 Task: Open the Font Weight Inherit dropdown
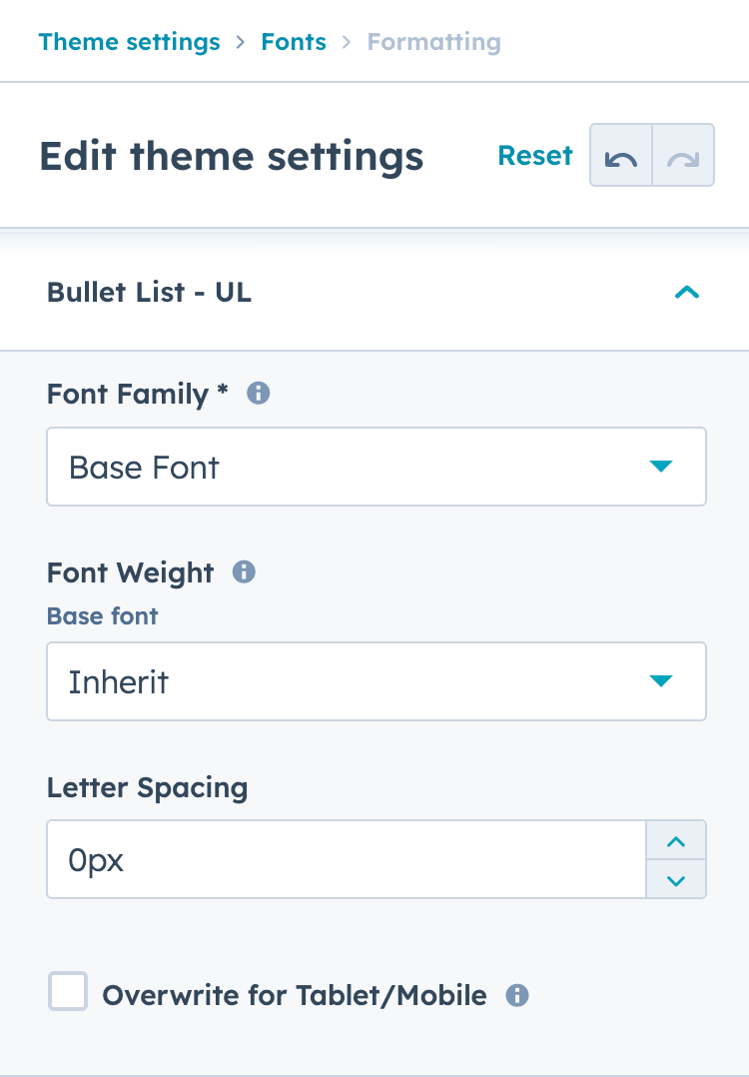pyautogui.click(x=376, y=681)
